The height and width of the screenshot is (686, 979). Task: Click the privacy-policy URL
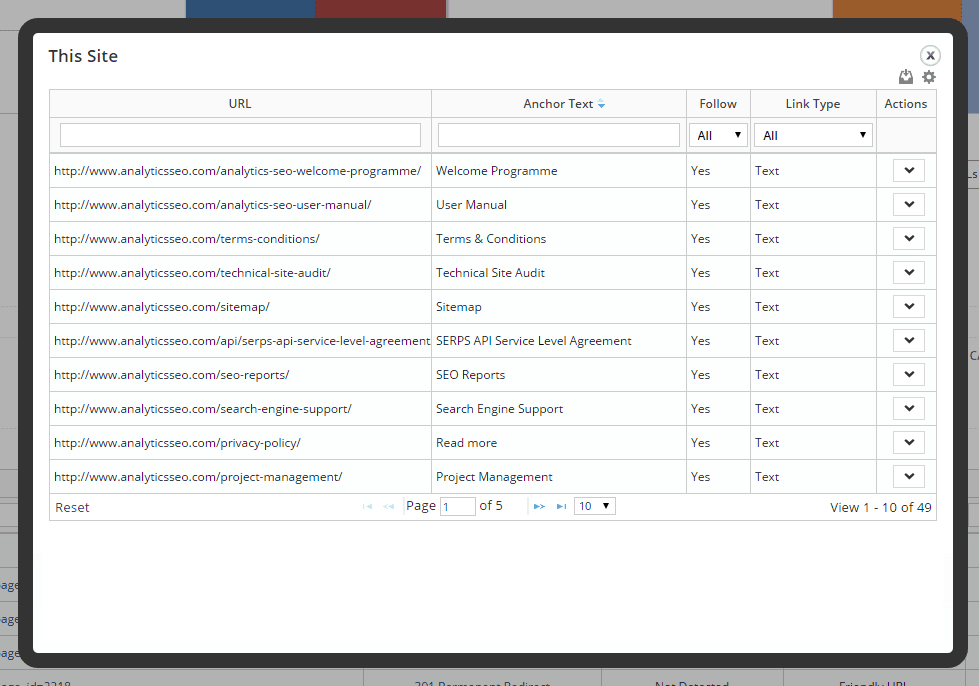point(177,443)
